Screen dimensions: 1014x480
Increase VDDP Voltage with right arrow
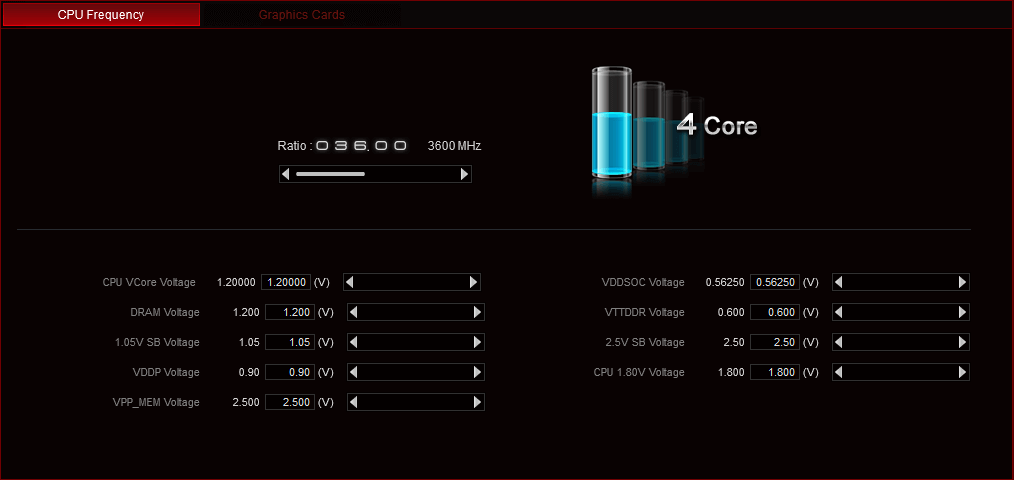477,372
